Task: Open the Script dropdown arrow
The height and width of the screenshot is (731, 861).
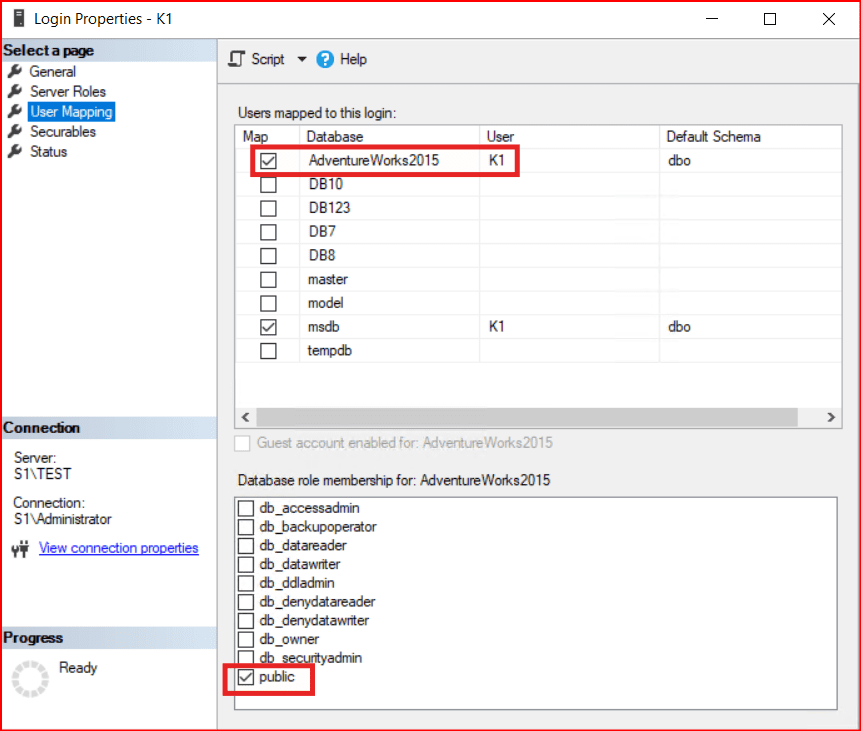Action: [302, 60]
